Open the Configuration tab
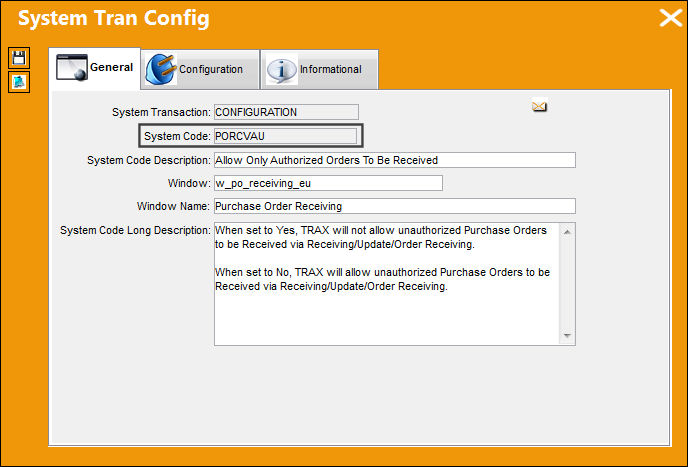This screenshot has width=688, height=467. tap(200, 69)
